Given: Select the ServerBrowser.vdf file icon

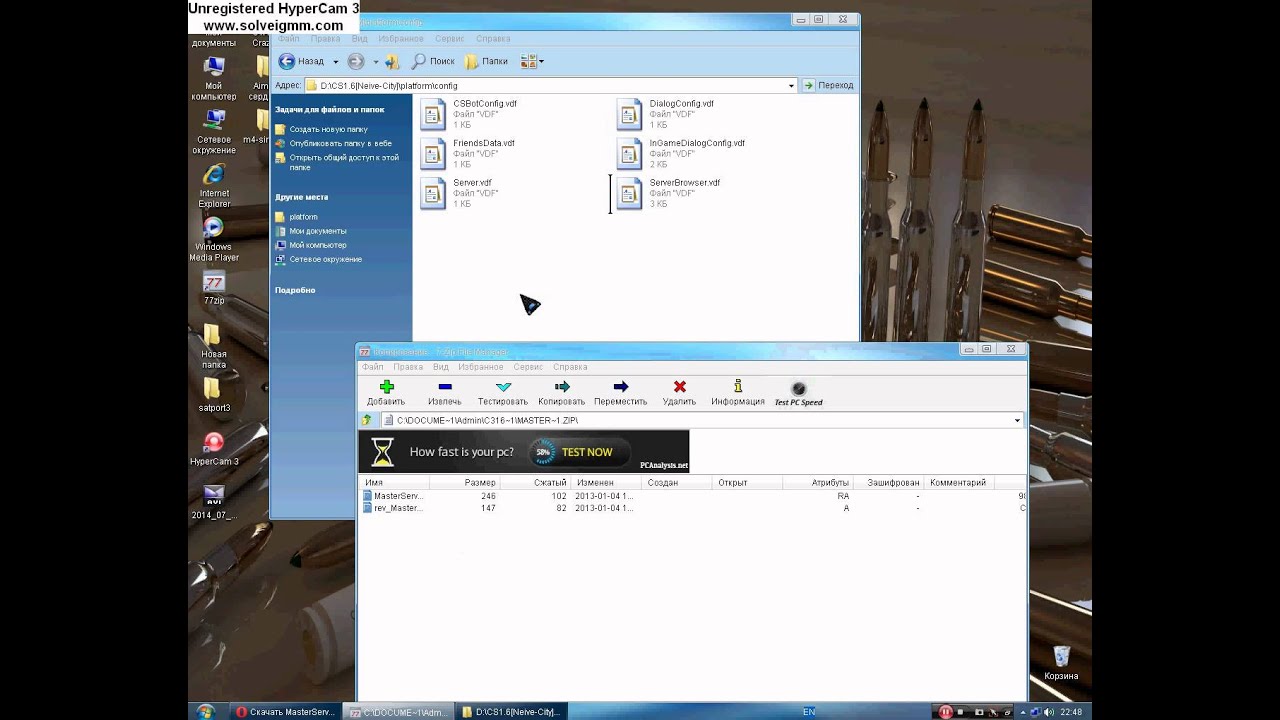Looking at the screenshot, I should coord(629,193).
